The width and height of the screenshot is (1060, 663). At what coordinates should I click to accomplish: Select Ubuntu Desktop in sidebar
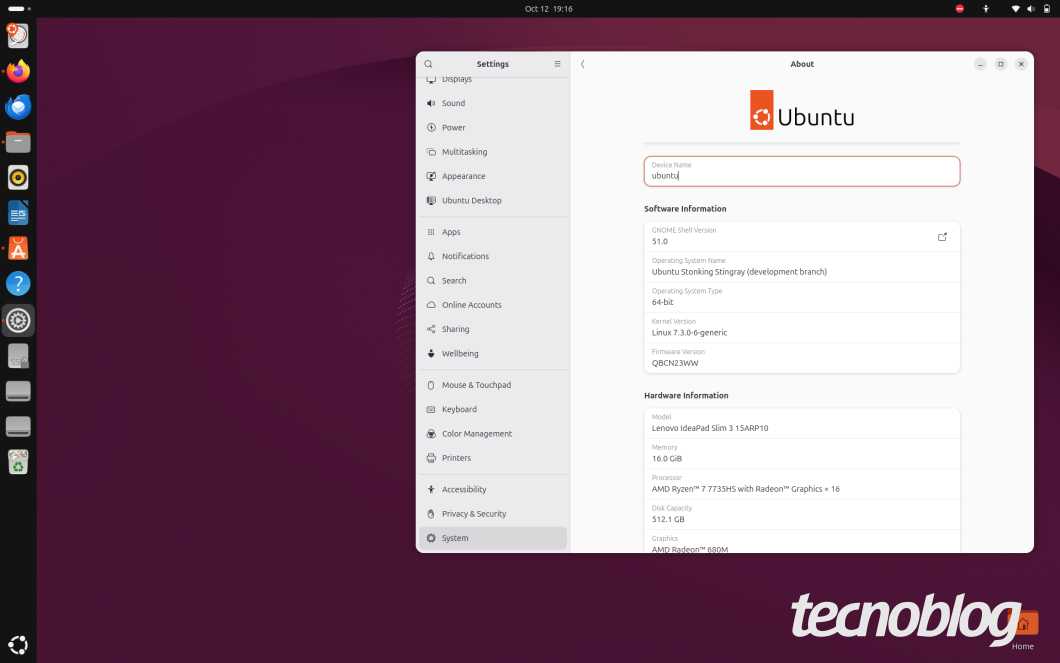coord(493,201)
